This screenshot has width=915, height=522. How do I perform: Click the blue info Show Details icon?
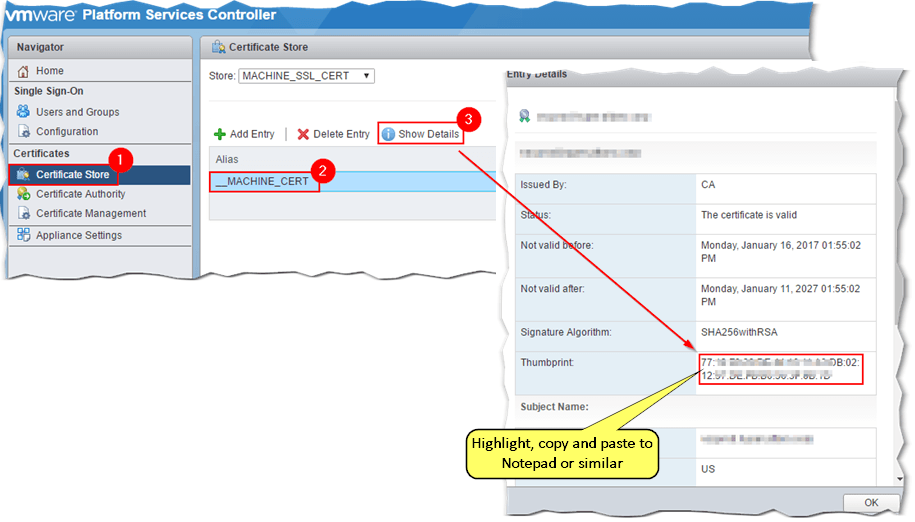pos(388,134)
